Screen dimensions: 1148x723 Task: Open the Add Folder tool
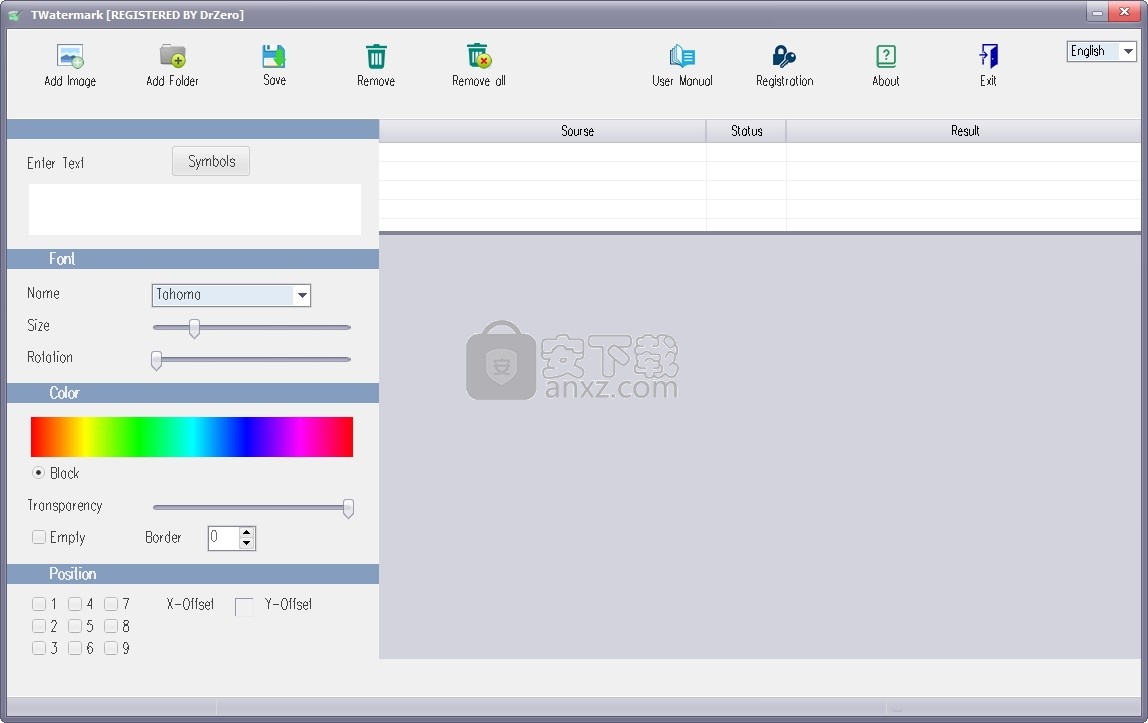pos(173,56)
